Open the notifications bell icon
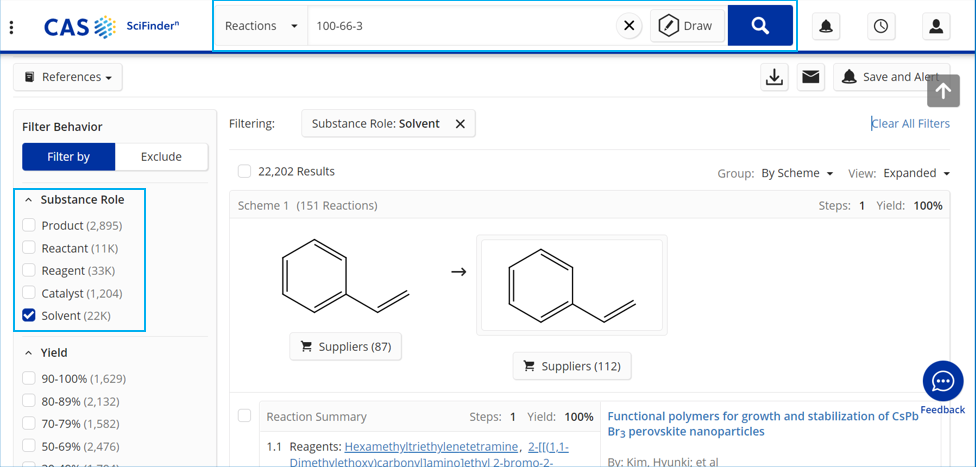 [826, 27]
